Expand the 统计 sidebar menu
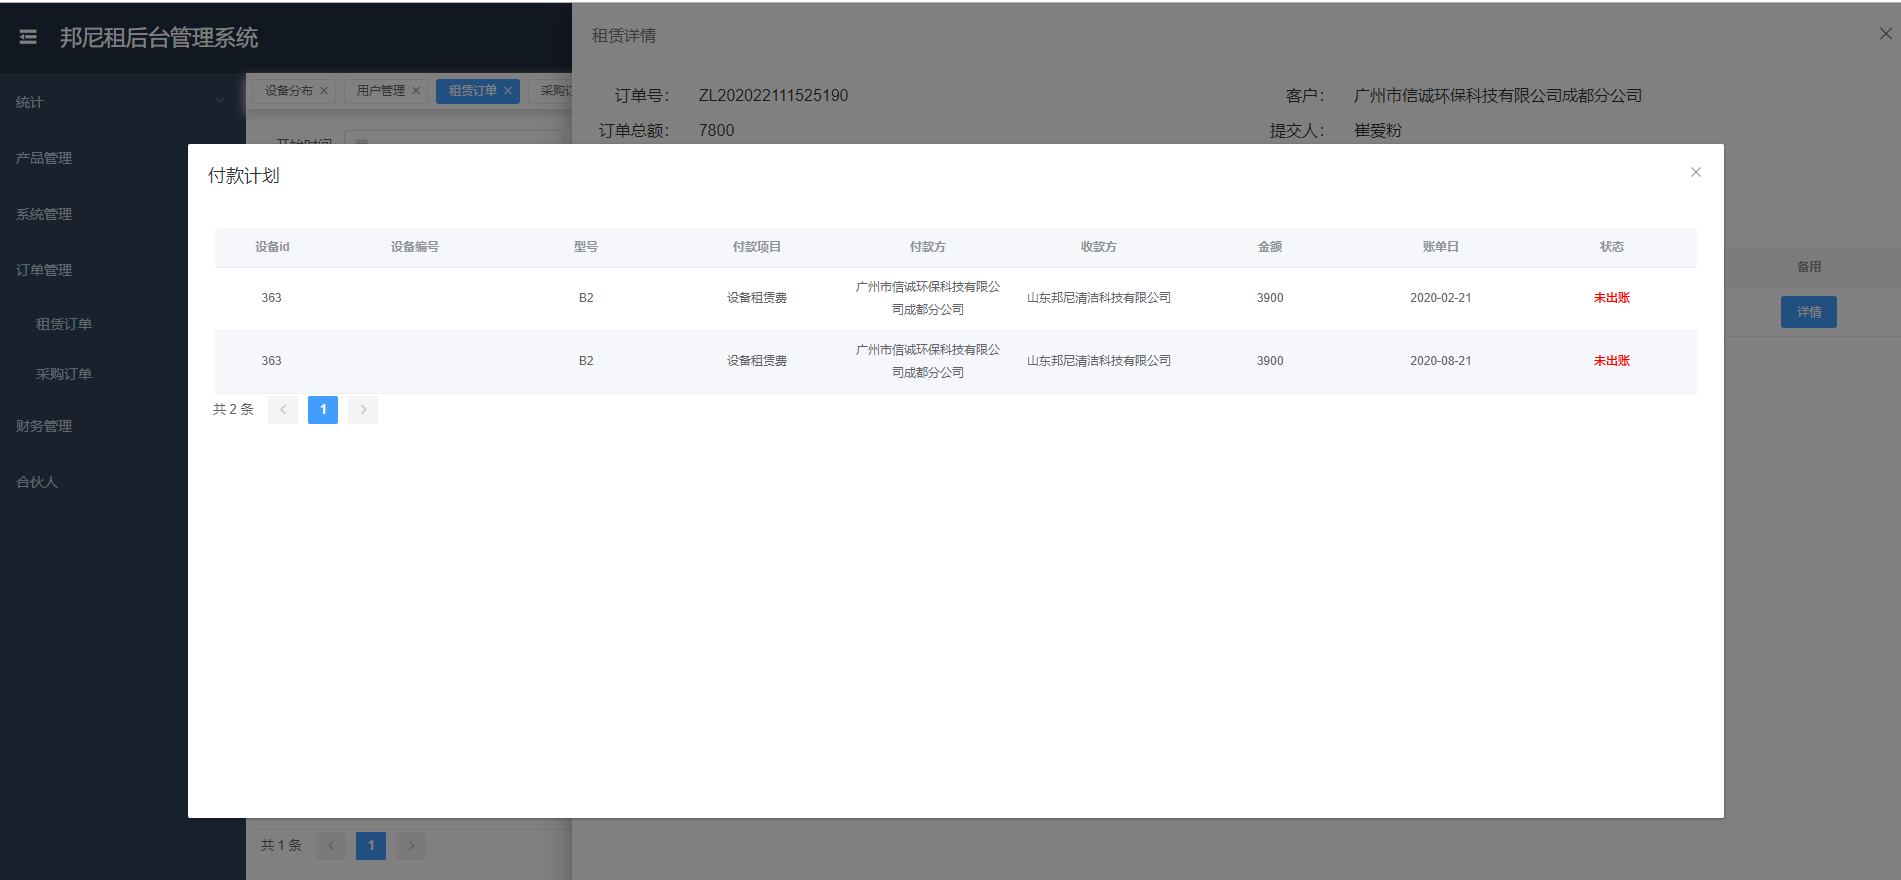This screenshot has width=1901, height=880. click(x=123, y=101)
